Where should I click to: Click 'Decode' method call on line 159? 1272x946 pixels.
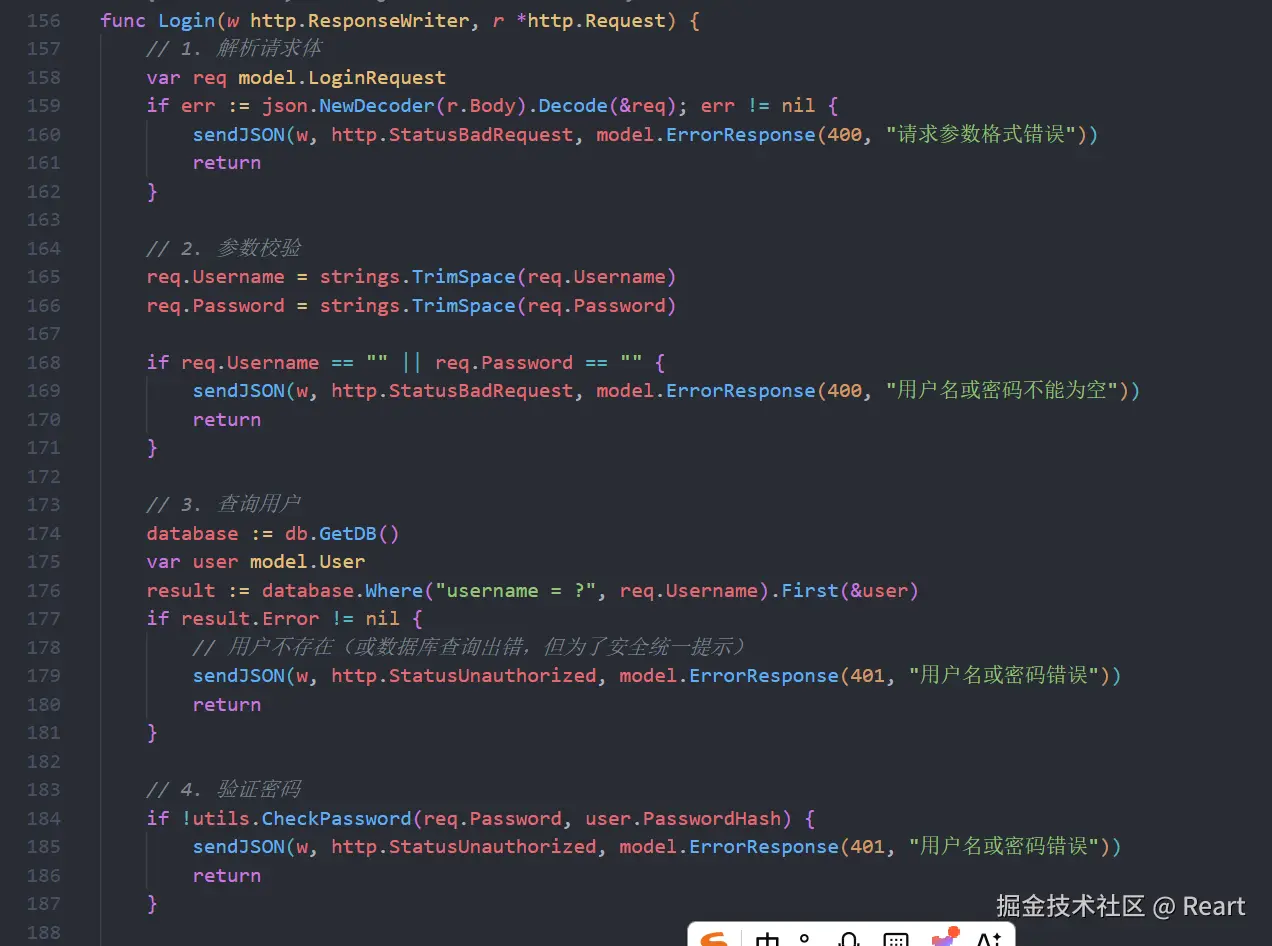[573, 105]
